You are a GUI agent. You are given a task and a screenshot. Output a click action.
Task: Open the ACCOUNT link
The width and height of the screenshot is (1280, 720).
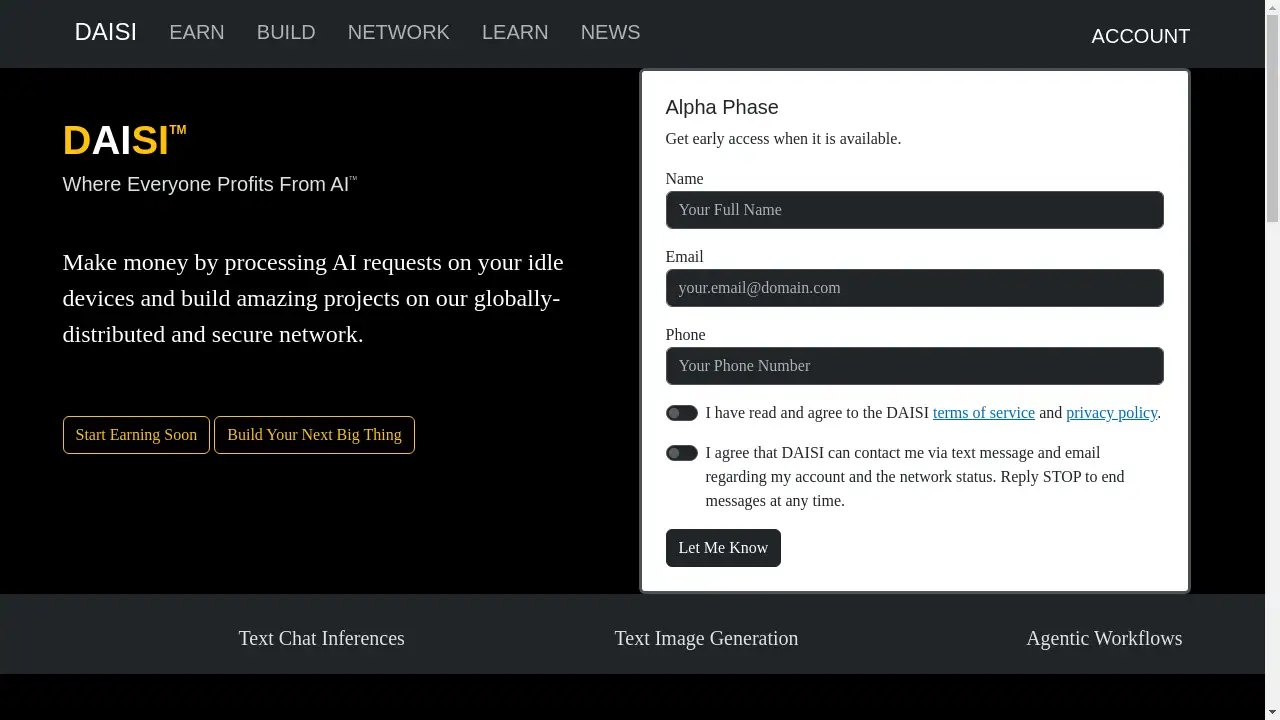[x=1140, y=36]
